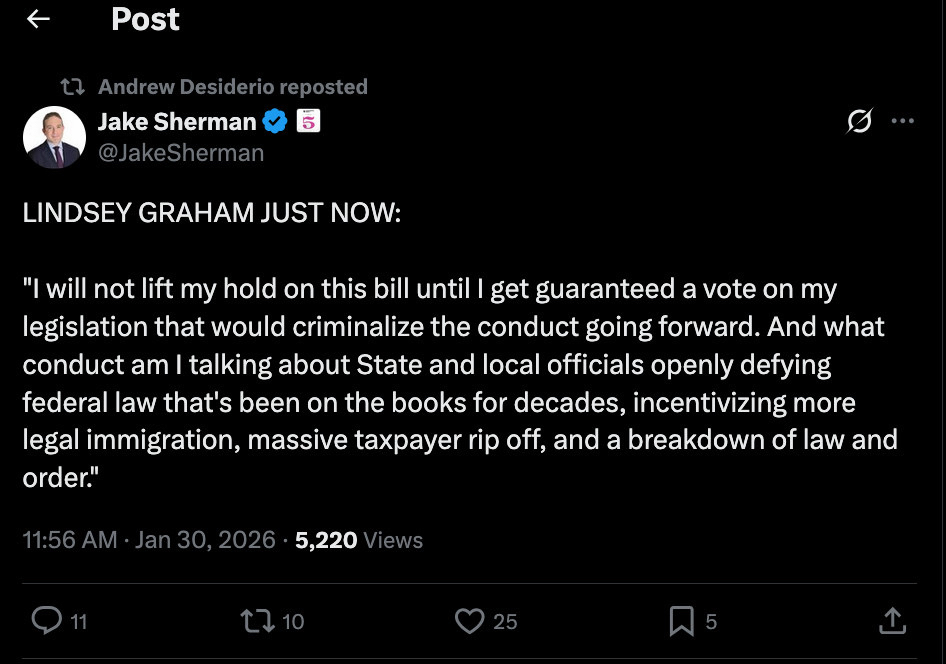The image size is (946, 664).
Task: Click Jake Sherman's blue verified badge
Action: [x=275, y=122]
